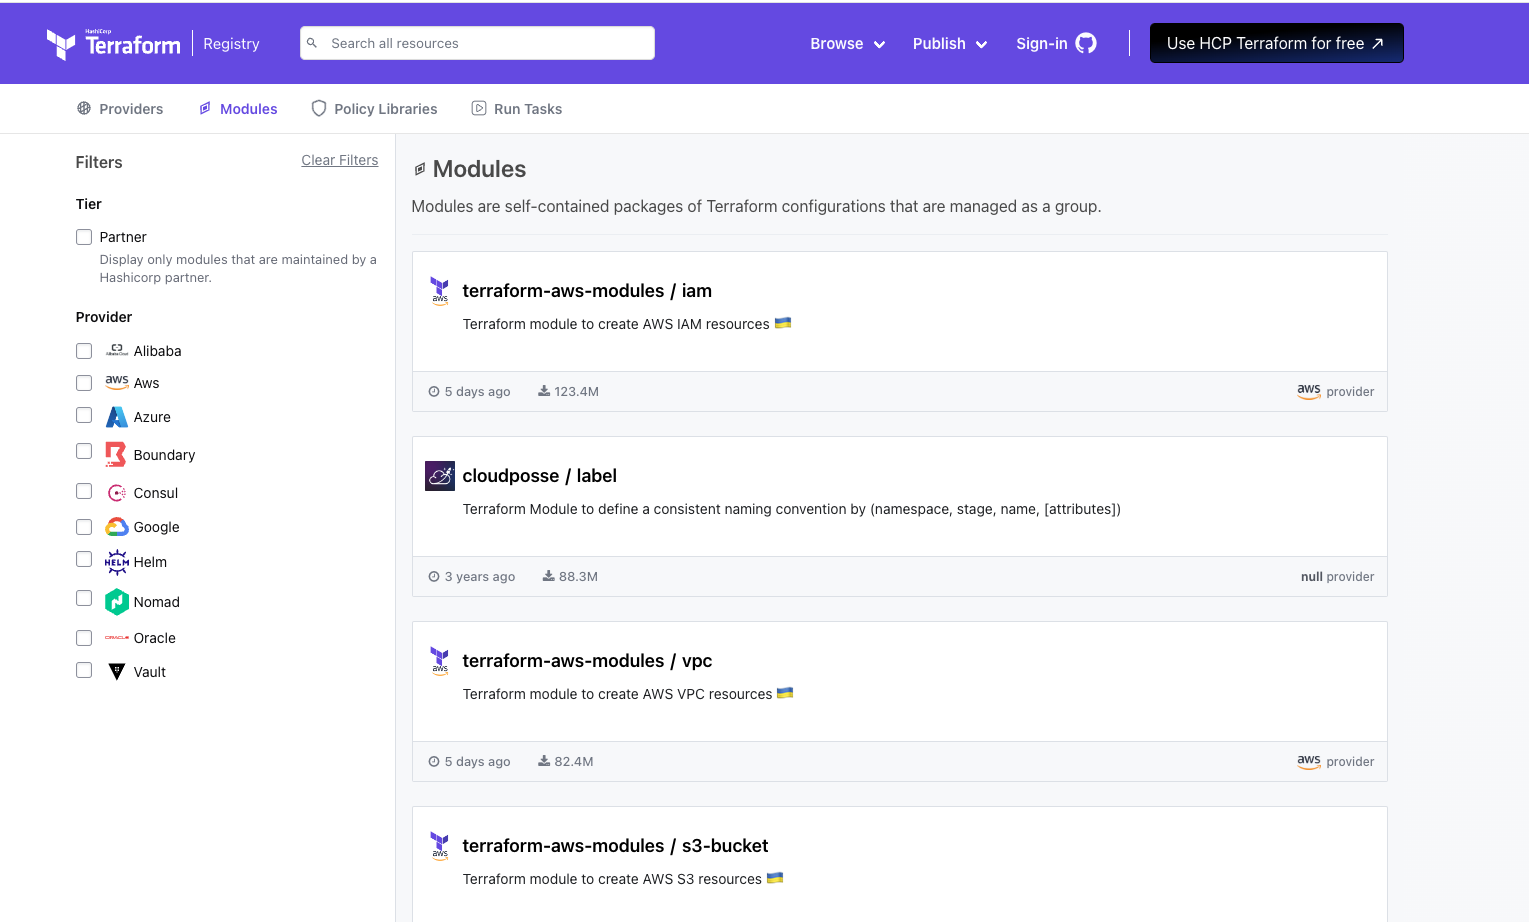The image size is (1529, 922).
Task: Open the Providers tab
Action: pyautogui.click(x=120, y=108)
